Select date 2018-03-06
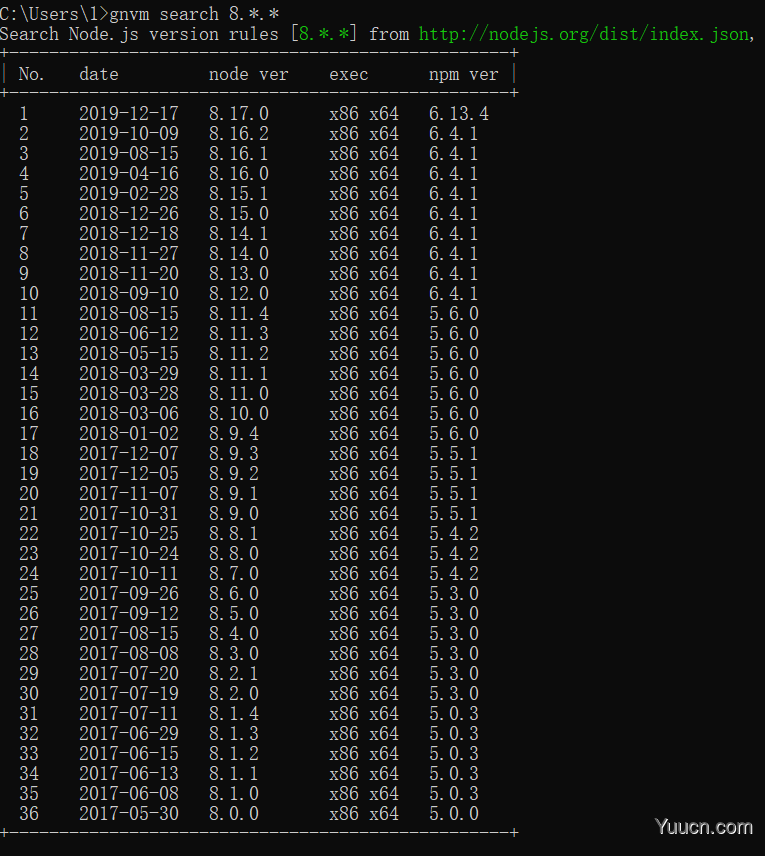The height and width of the screenshot is (856, 765). click(129, 414)
